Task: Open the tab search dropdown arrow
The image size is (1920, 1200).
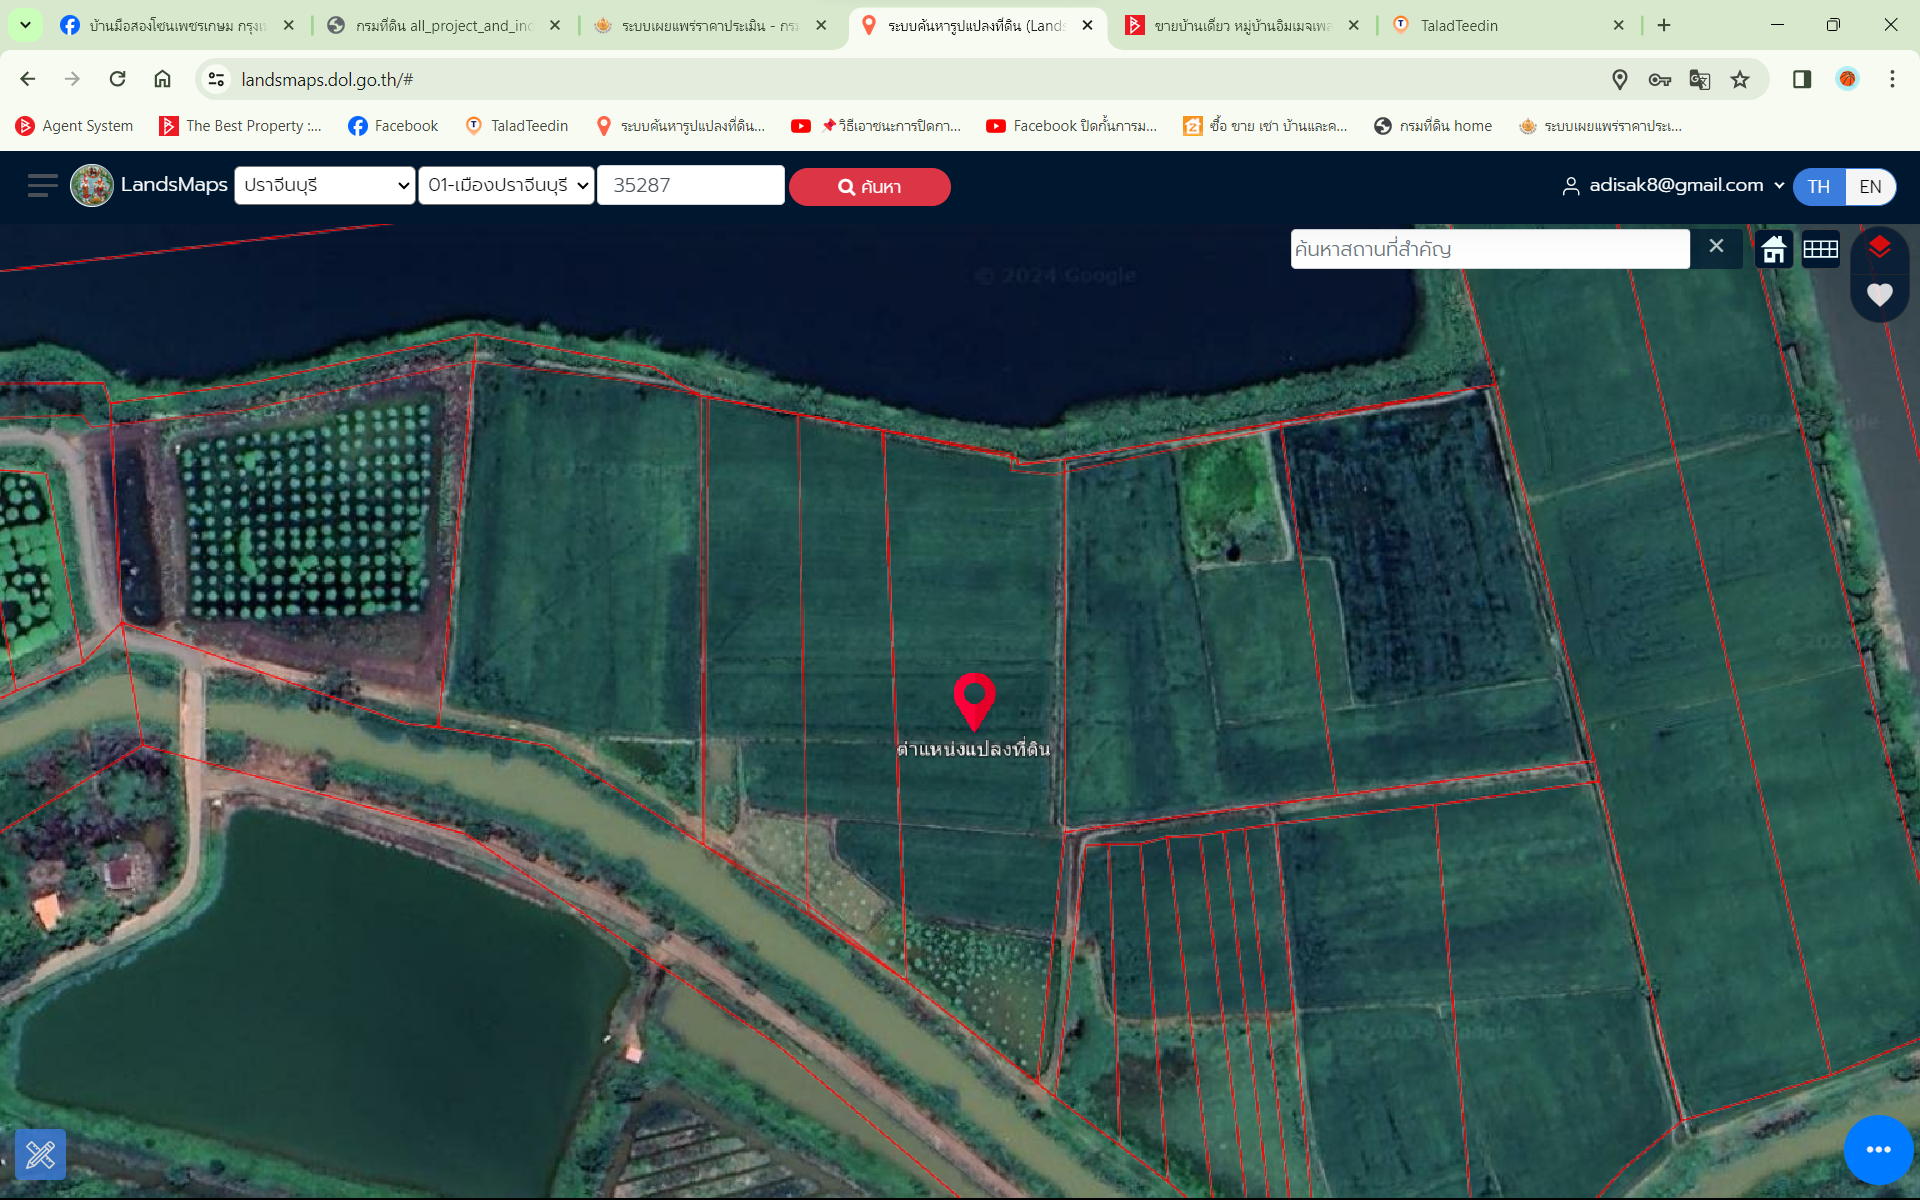Action: pos(25,25)
